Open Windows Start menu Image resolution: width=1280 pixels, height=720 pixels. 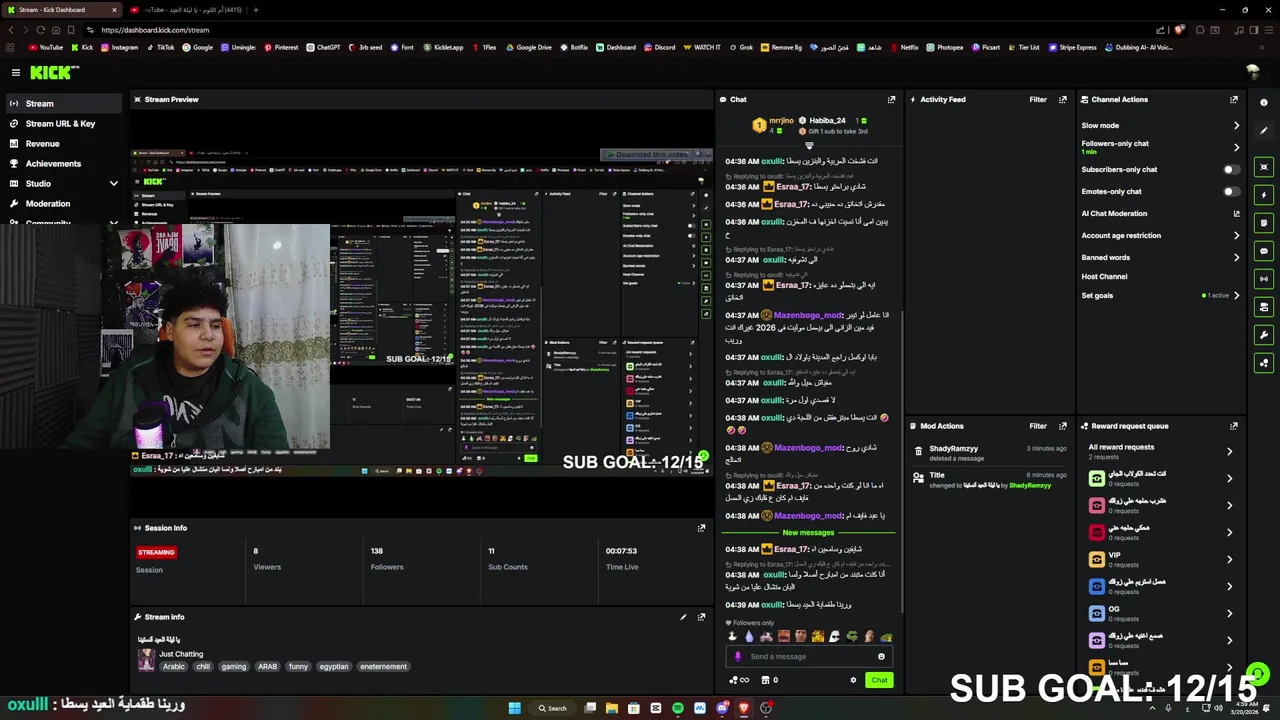[514, 708]
